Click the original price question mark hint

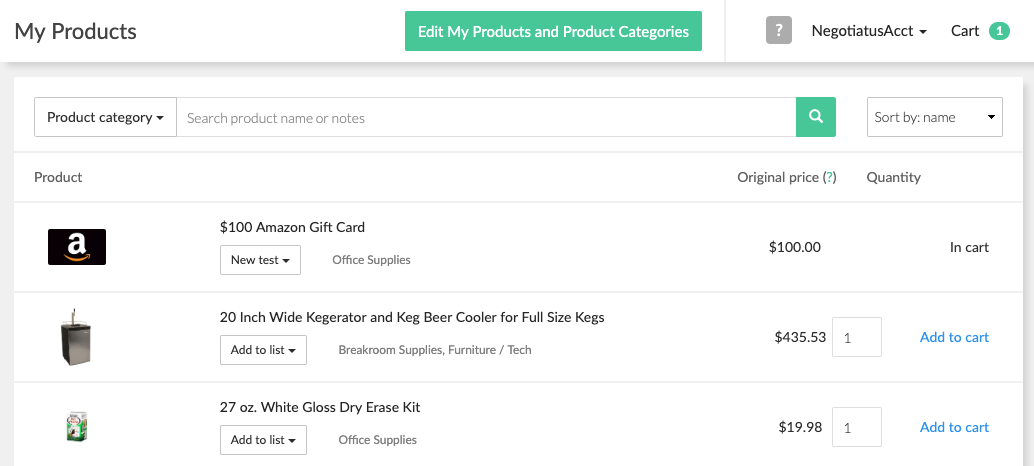[x=829, y=177]
